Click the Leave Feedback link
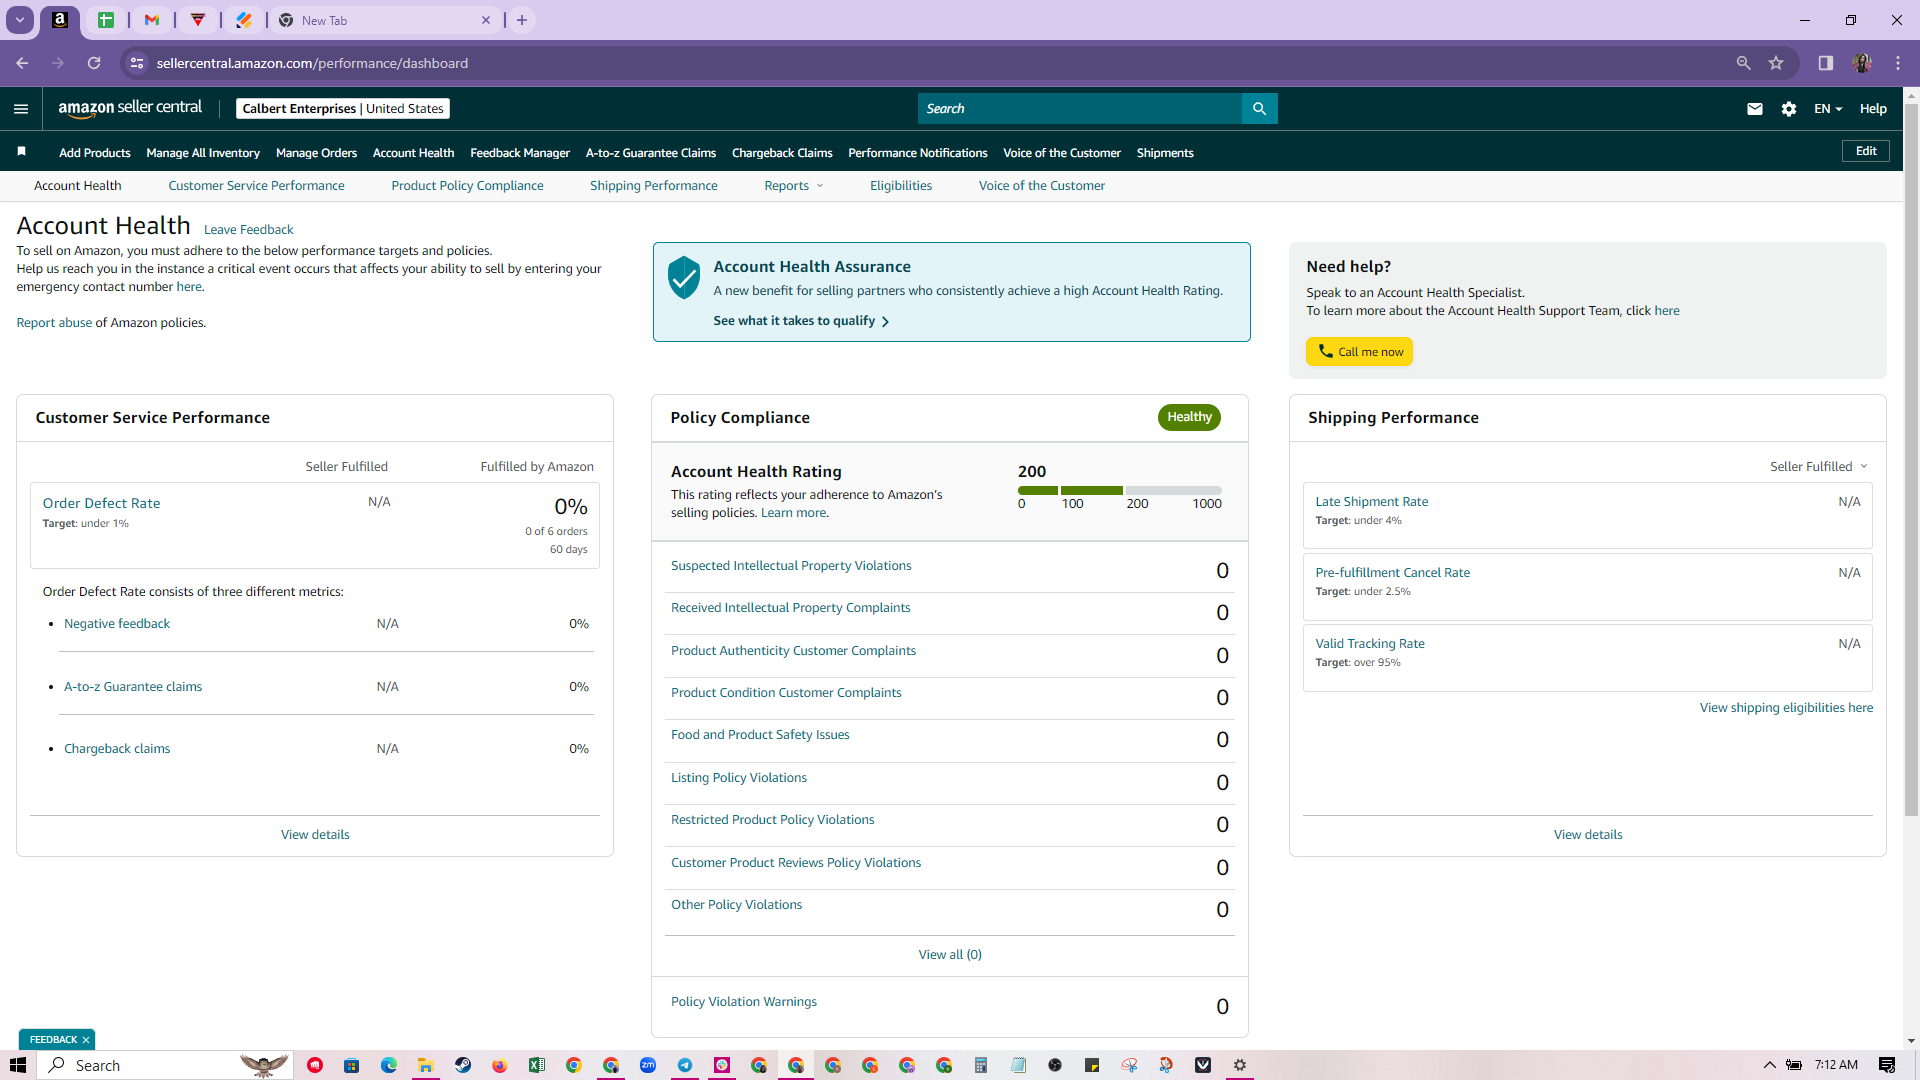The width and height of the screenshot is (1920, 1080). pos(248,230)
